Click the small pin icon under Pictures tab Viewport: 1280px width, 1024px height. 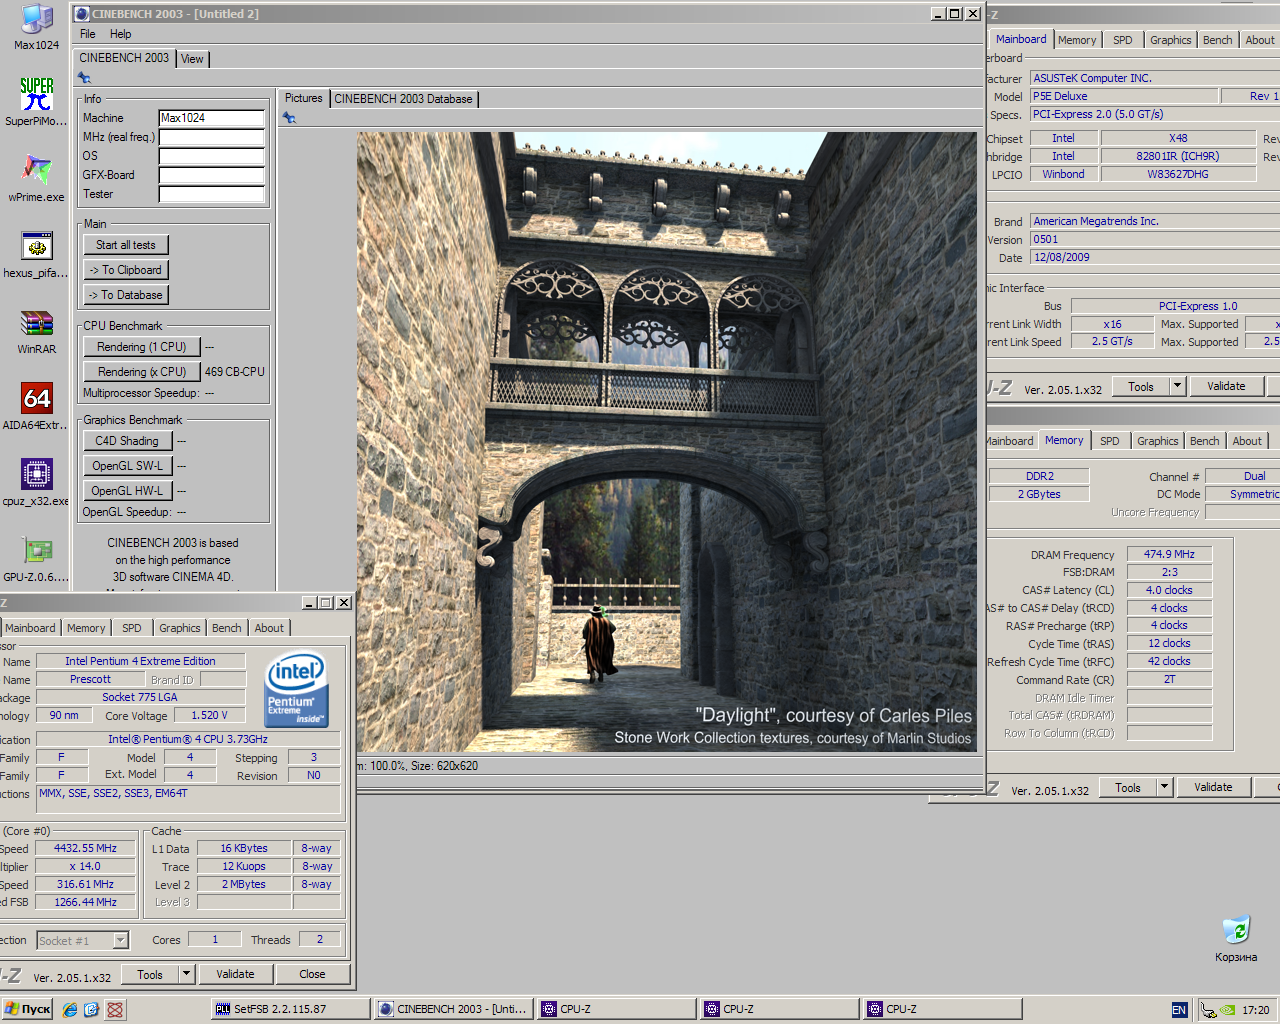[289, 118]
